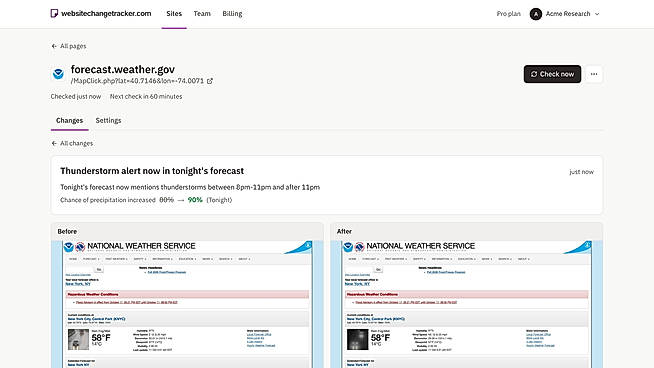Open the Team tab

coord(202,13)
